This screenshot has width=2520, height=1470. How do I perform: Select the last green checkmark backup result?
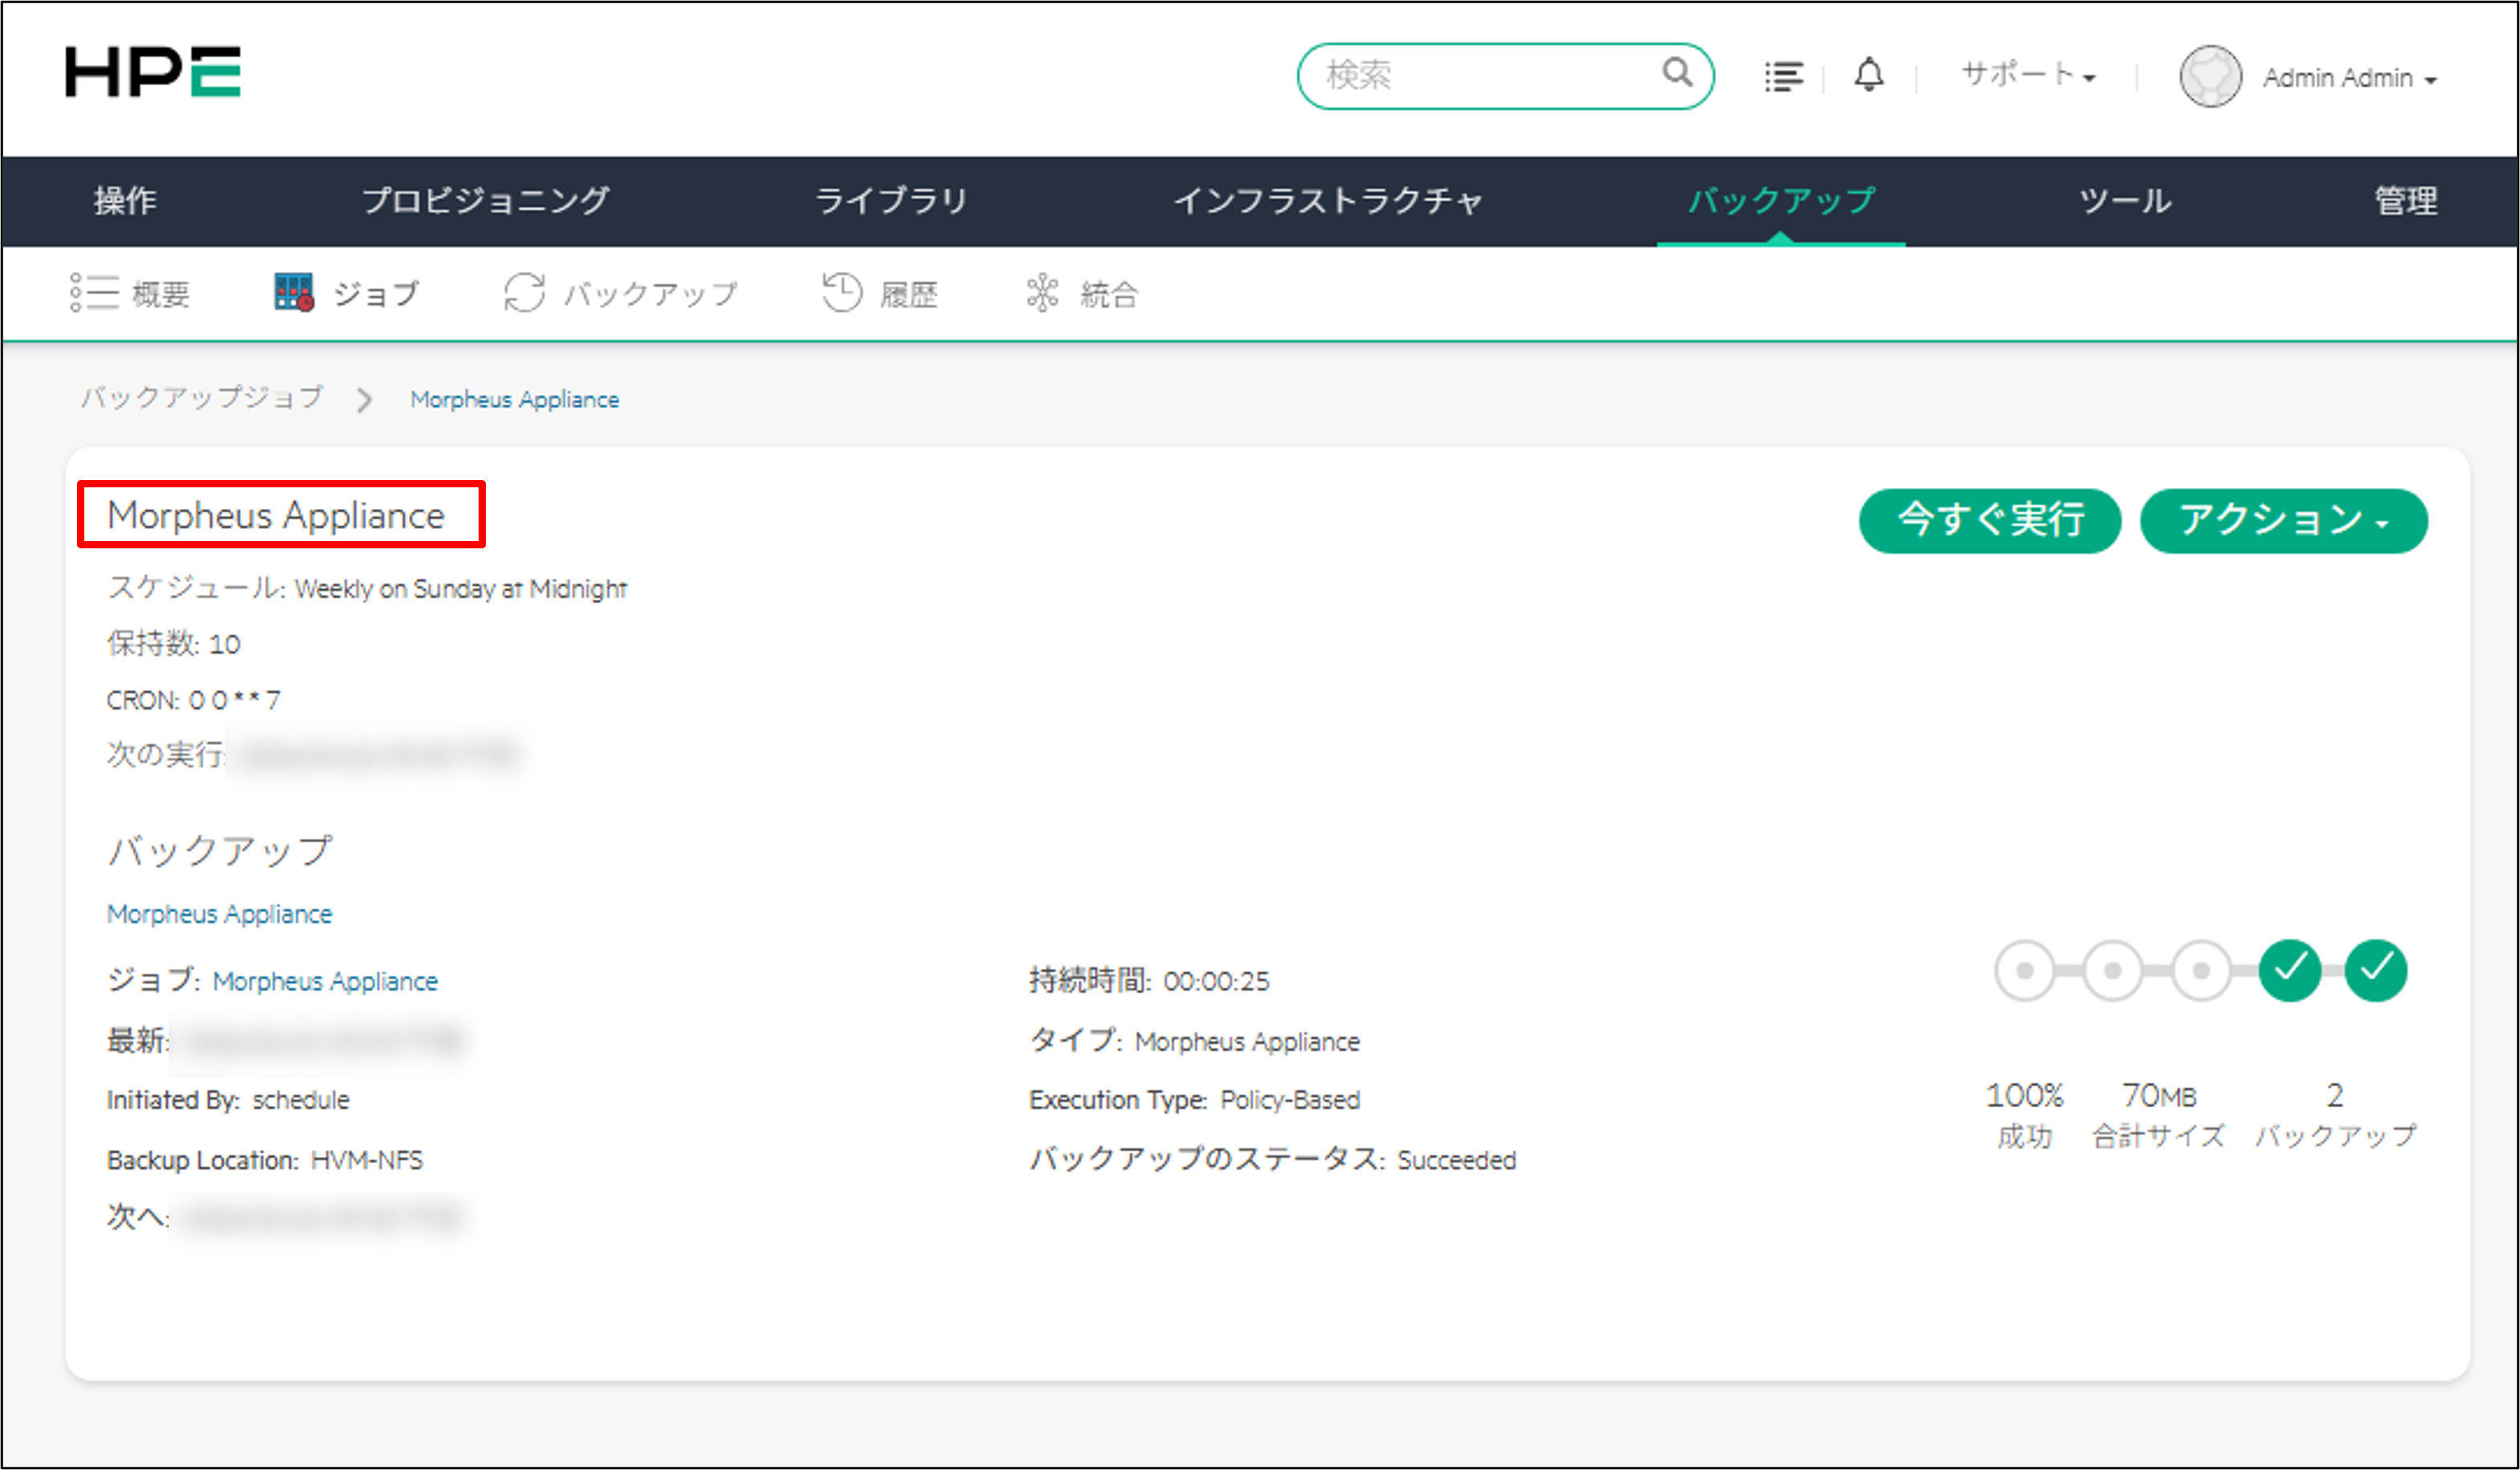[x=2376, y=970]
